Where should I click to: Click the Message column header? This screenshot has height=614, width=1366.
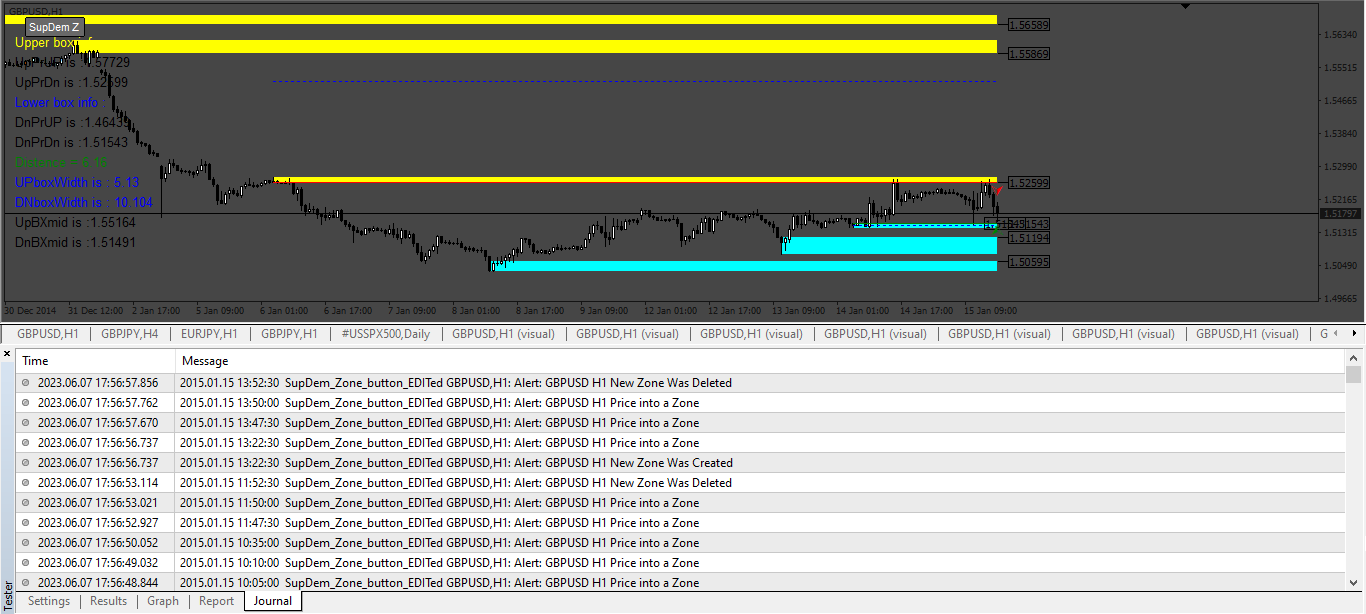(x=760, y=361)
